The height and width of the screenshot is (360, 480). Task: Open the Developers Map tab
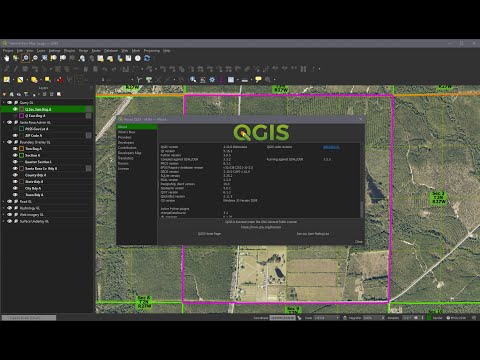[x=129, y=153]
